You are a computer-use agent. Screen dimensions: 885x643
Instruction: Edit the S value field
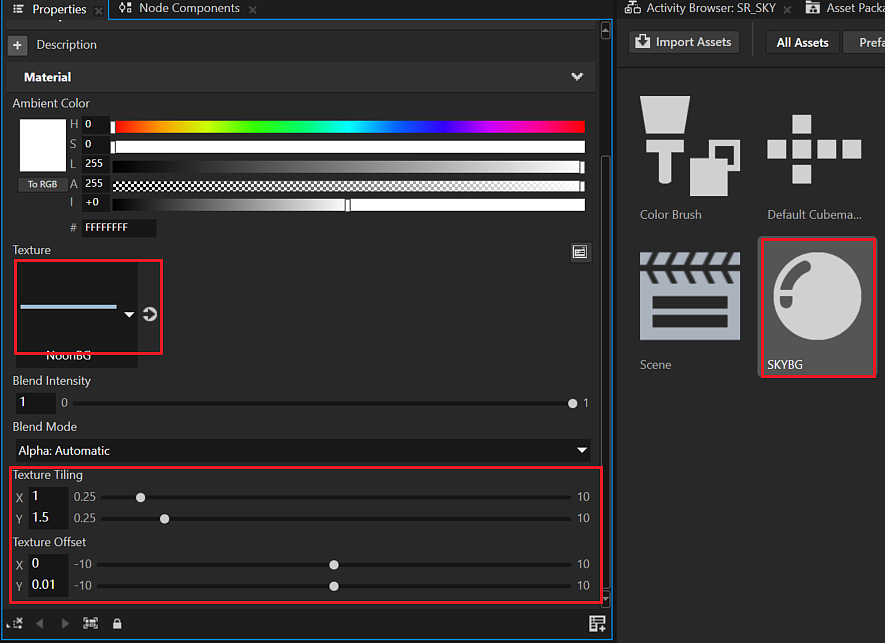95,144
